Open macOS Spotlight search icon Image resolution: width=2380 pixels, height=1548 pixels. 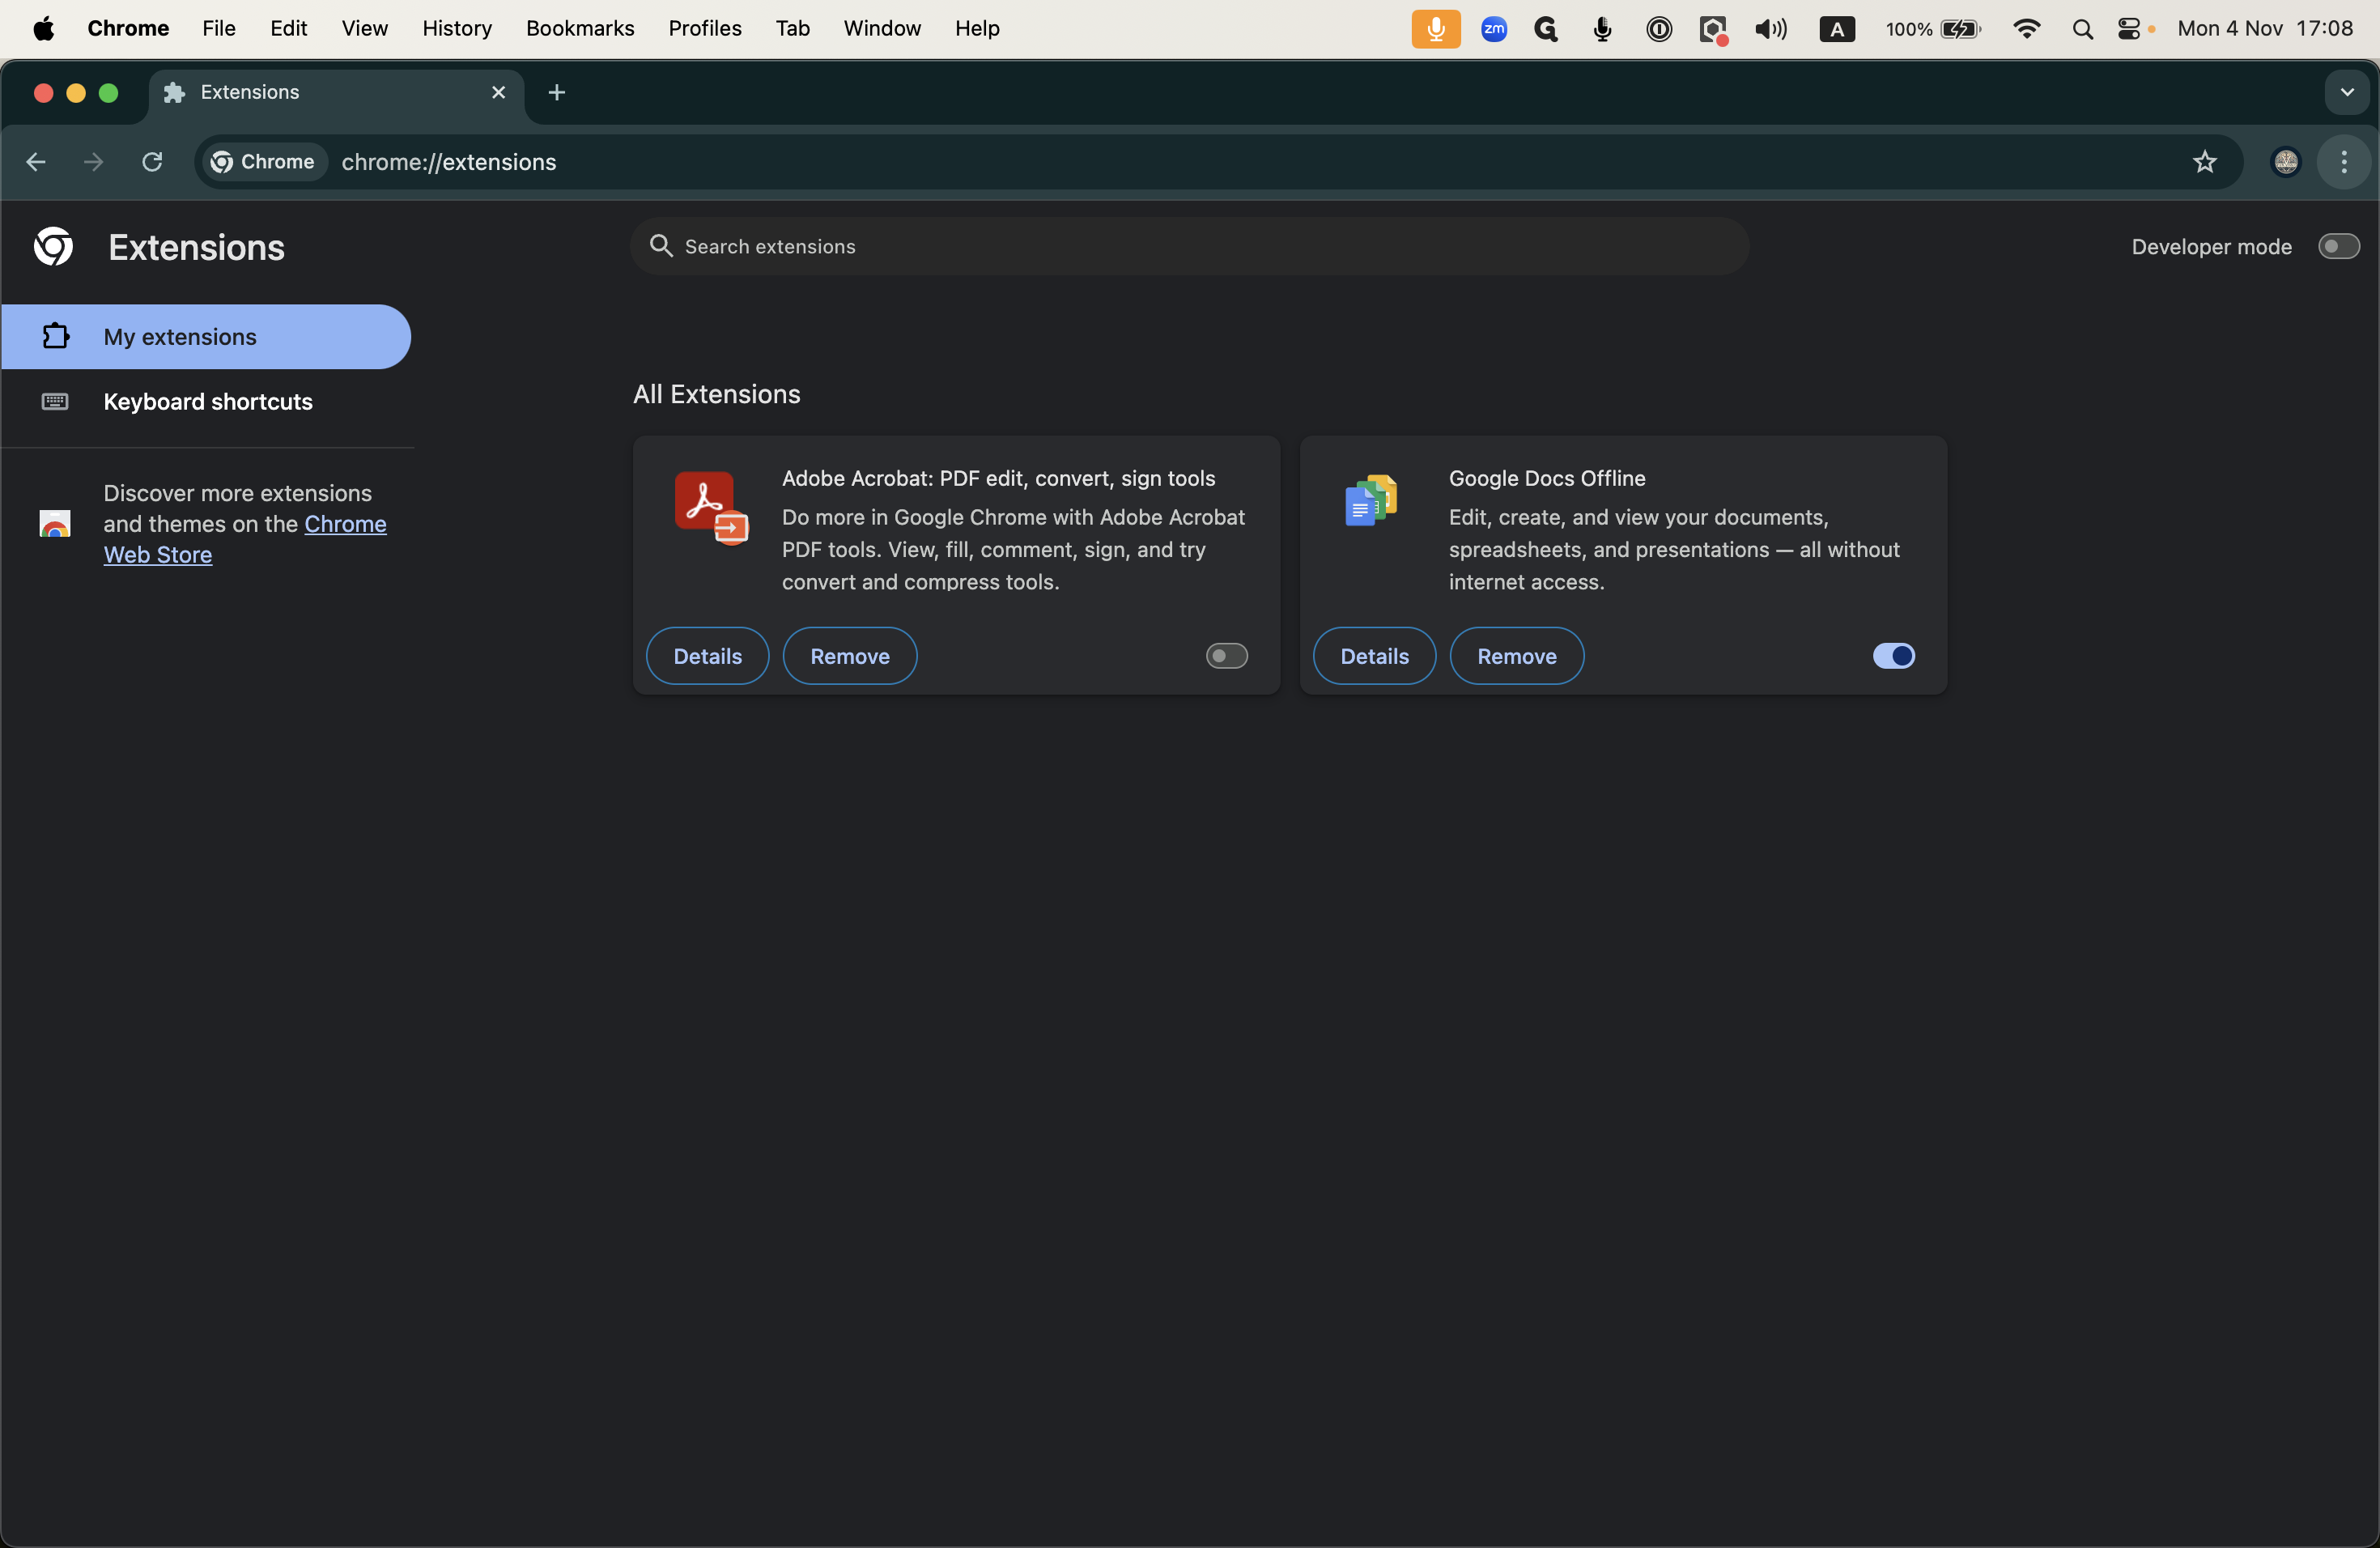(x=2083, y=29)
